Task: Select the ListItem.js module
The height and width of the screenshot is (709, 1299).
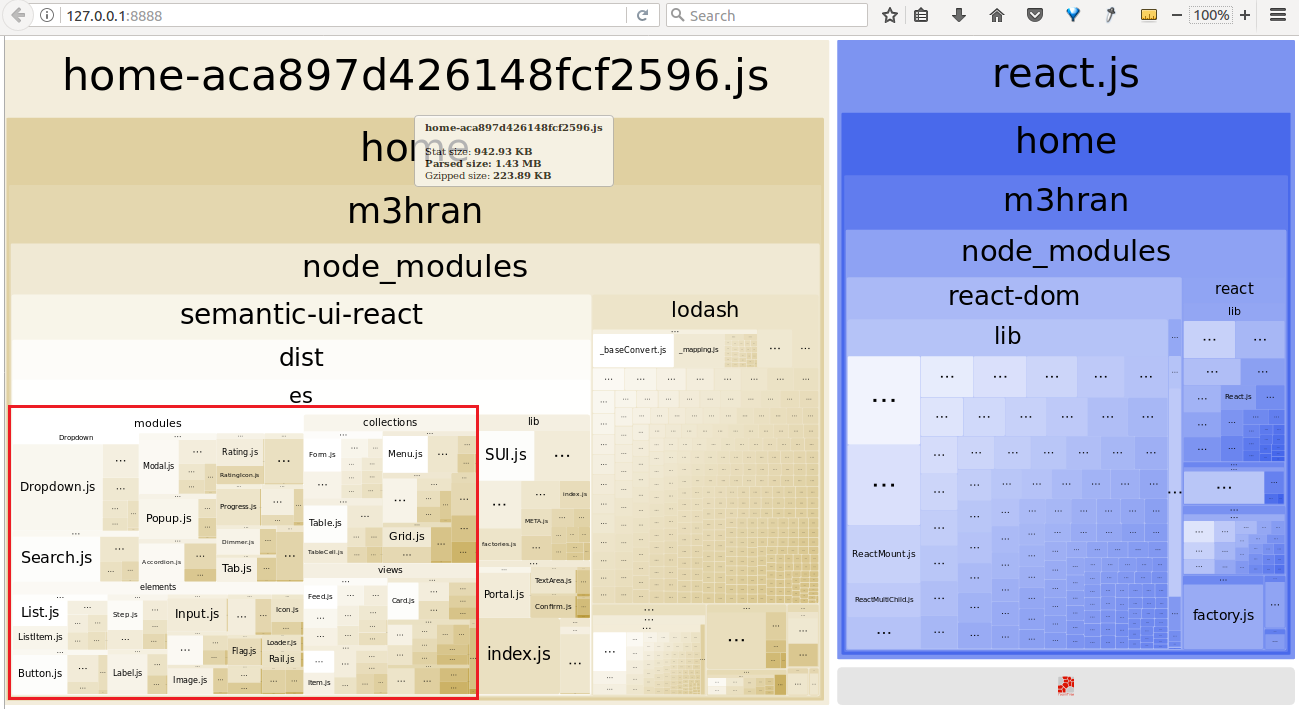Action: [40, 637]
